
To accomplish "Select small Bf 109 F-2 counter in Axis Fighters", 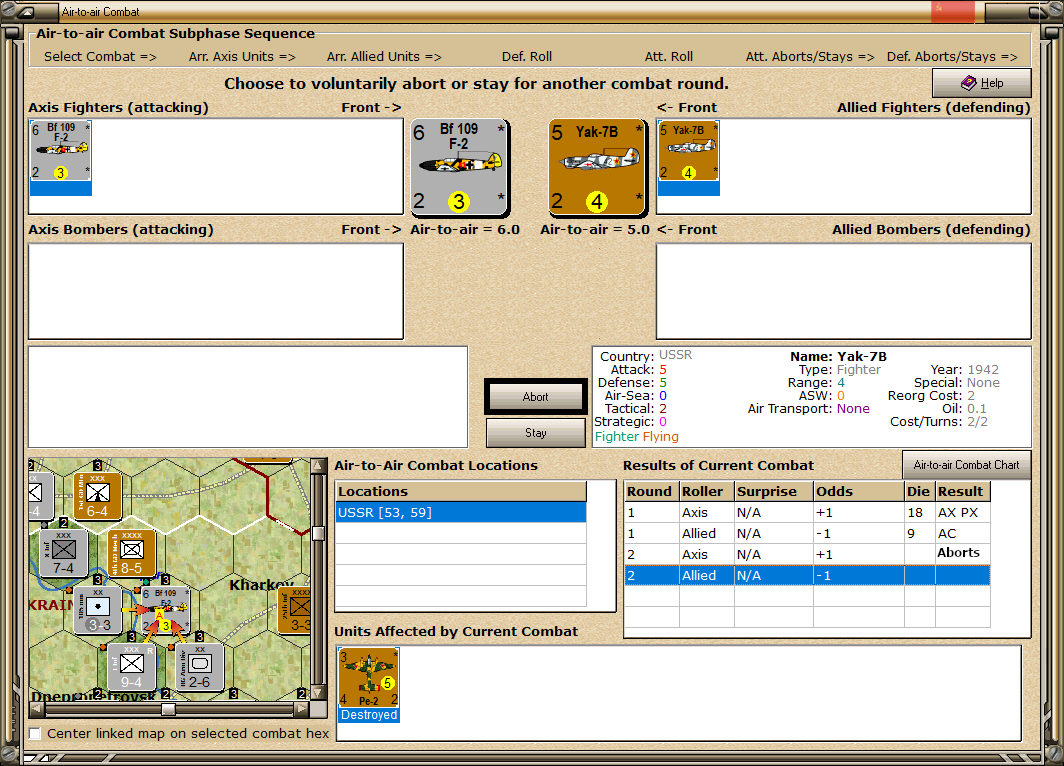I will (60, 158).
